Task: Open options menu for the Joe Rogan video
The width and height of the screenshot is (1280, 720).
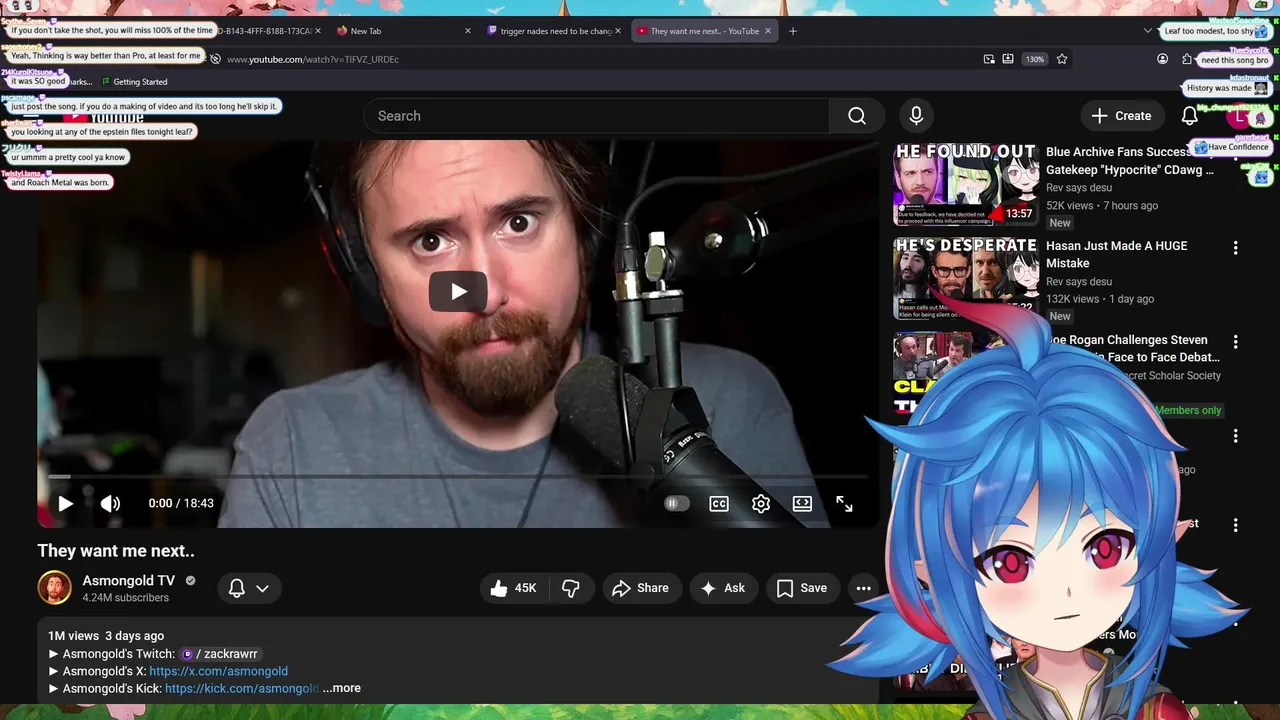Action: tap(1235, 342)
